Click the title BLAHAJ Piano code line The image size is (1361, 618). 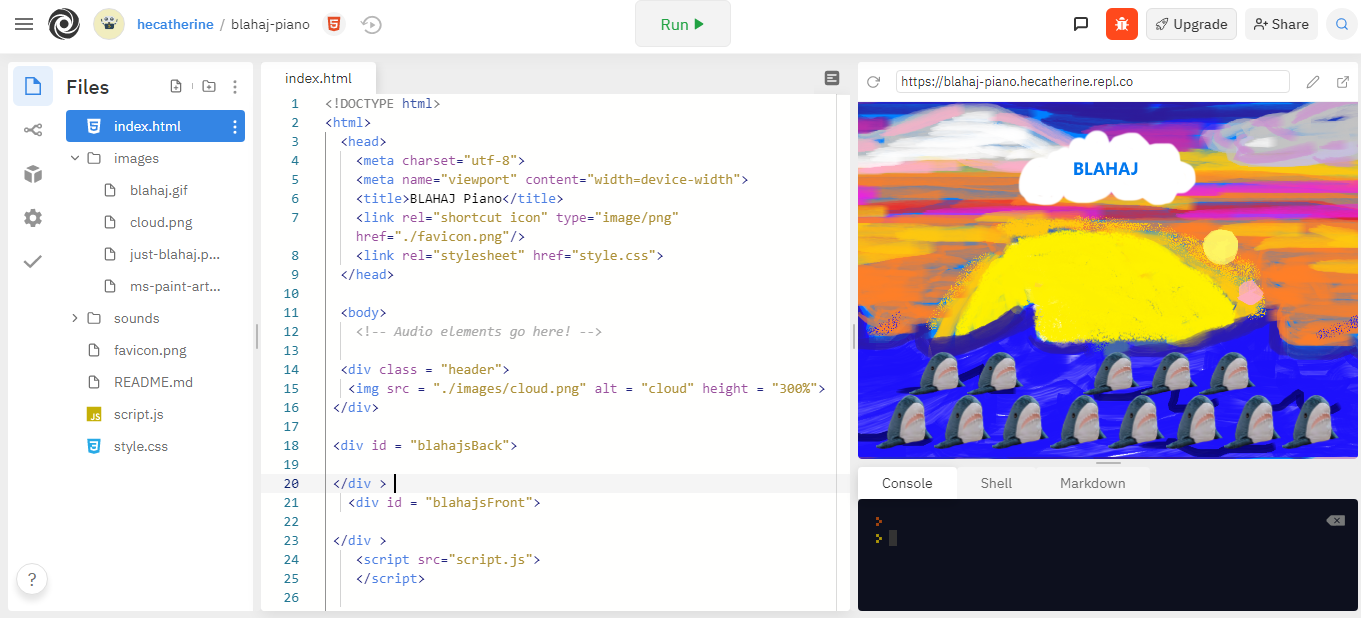point(459,198)
